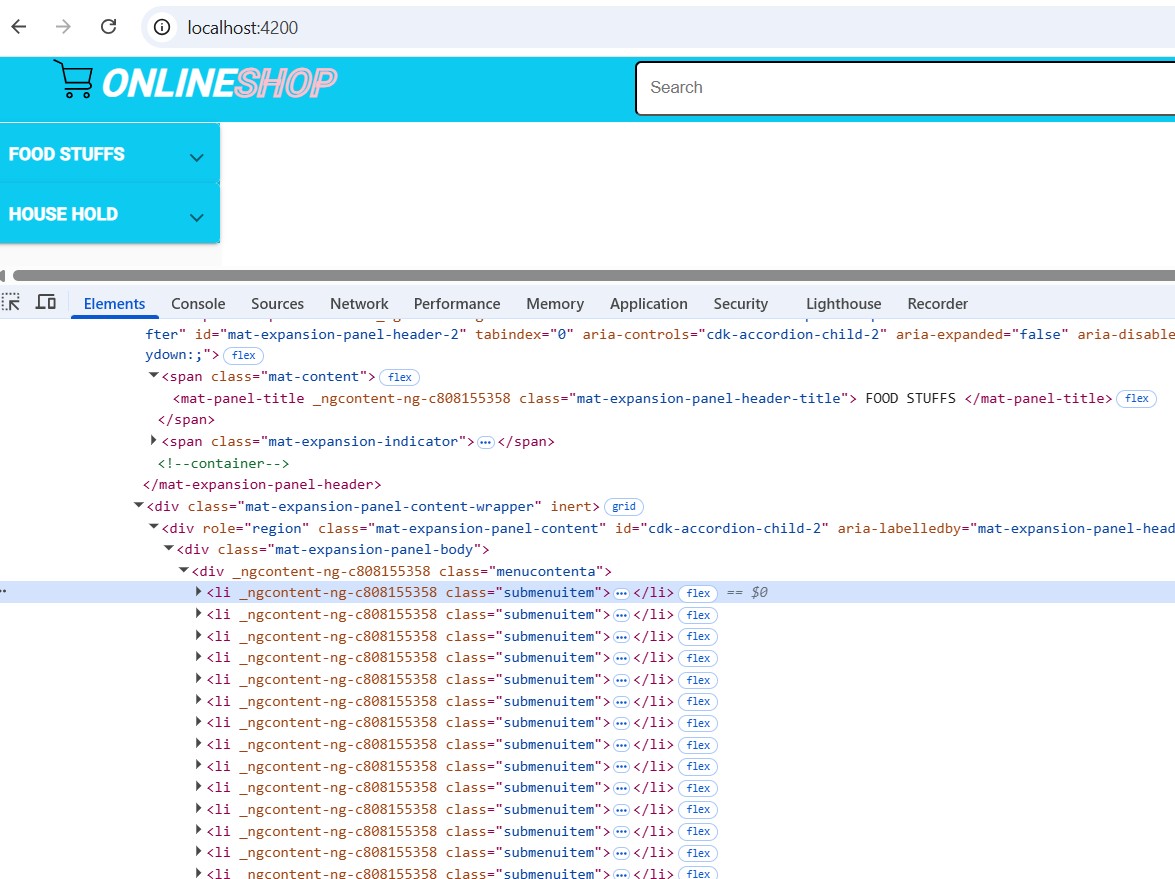Expand the HOUSE HOLD menu panel
Viewport: 1175px width, 879px height.
(109, 214)
